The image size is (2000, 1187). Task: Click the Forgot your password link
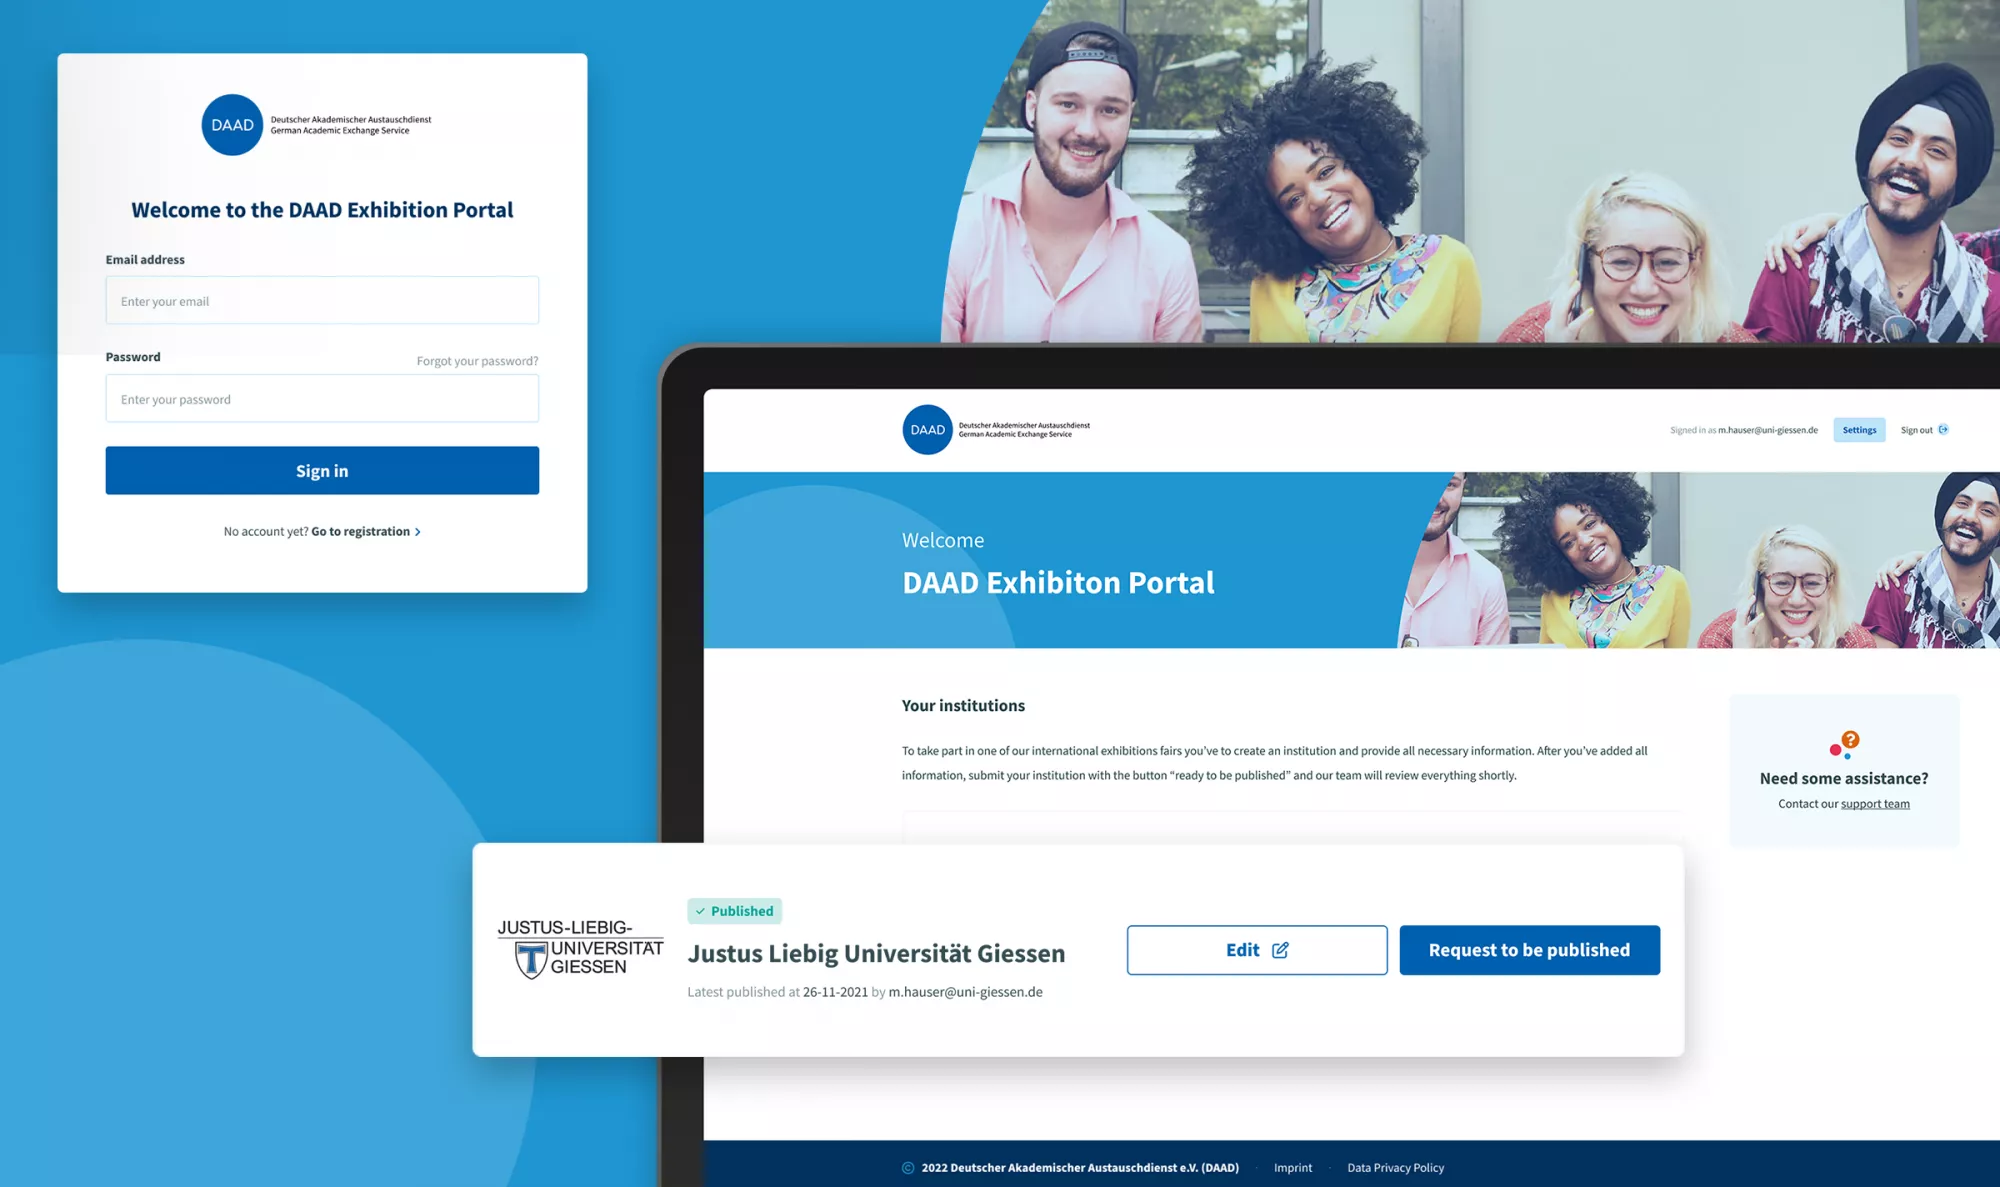point(477,360)
